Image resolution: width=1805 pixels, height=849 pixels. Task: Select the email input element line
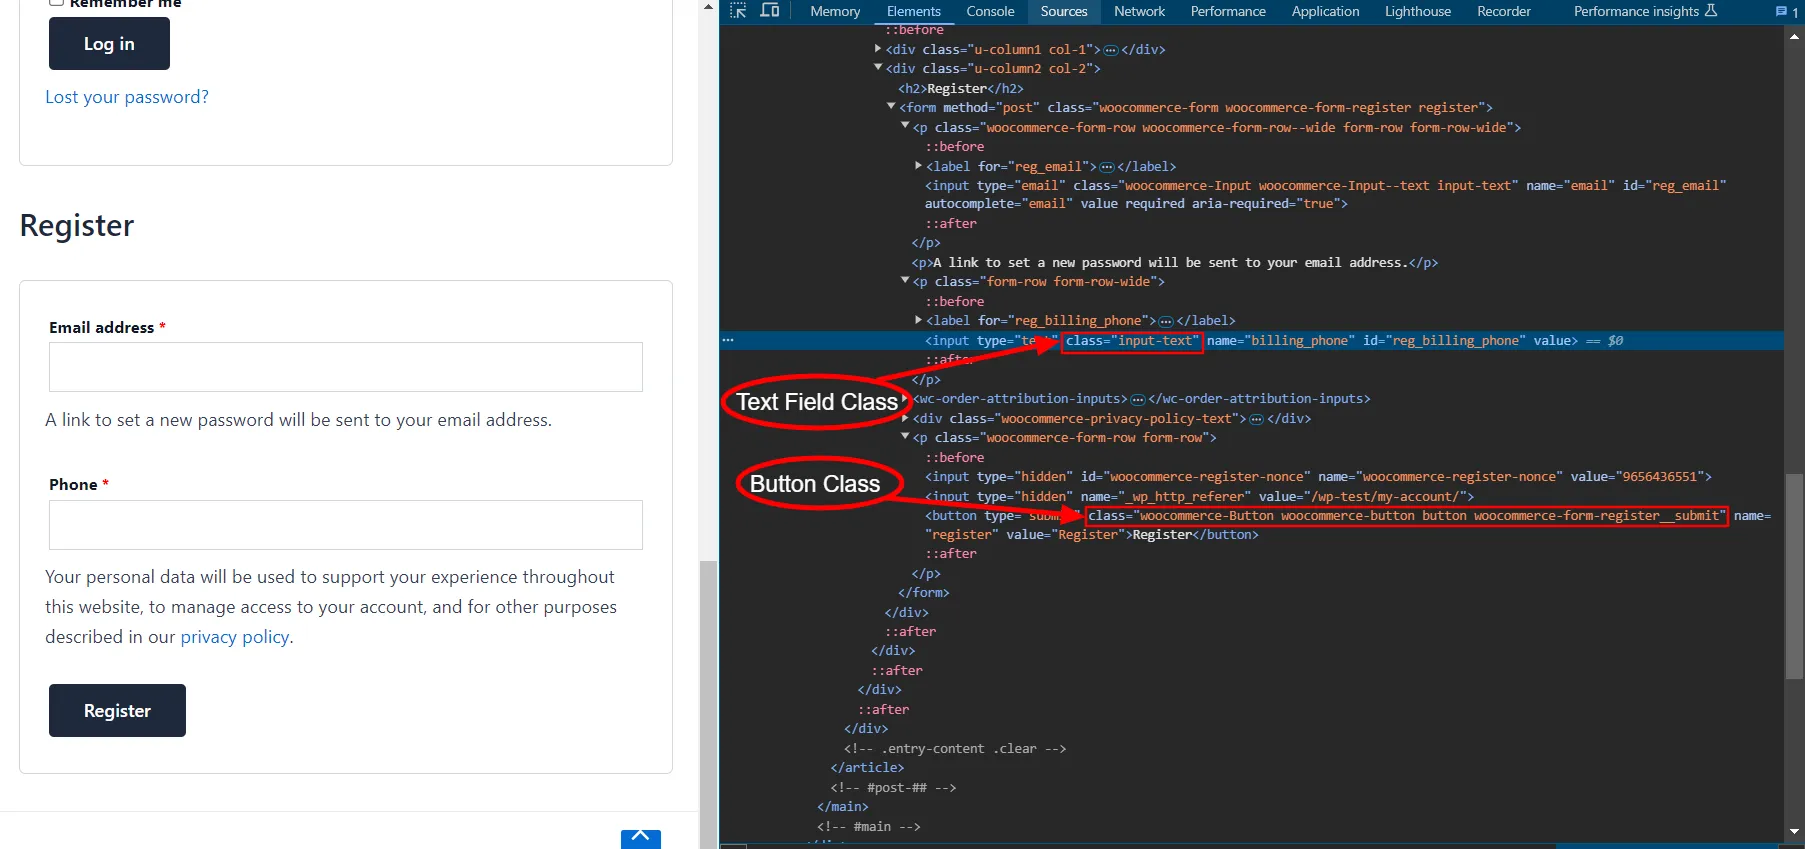(1325, 195)
